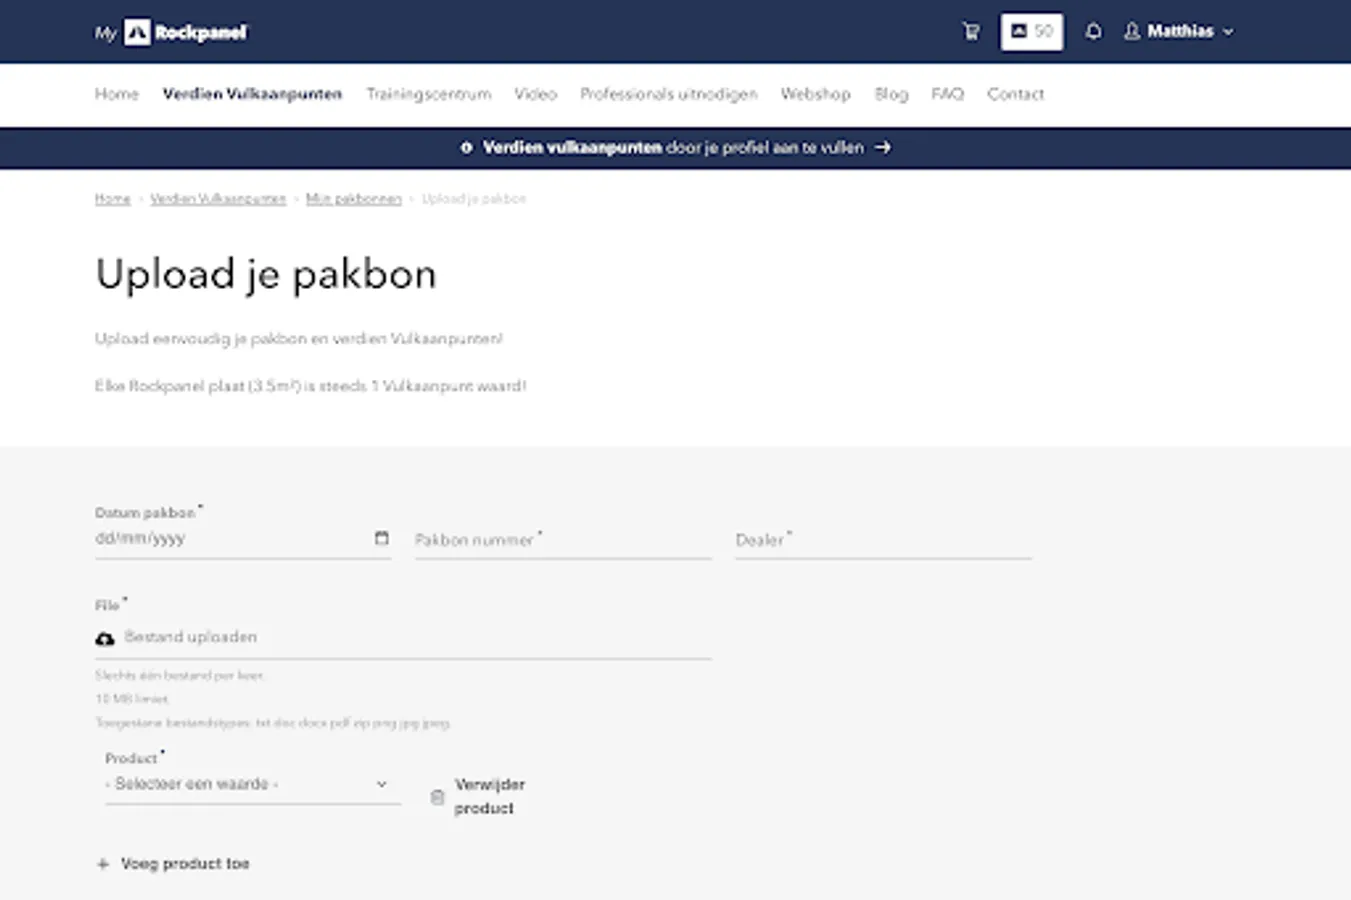
Task: Click the 'Slechts één bestand per keer' text
Action: [x=179, y=675]
